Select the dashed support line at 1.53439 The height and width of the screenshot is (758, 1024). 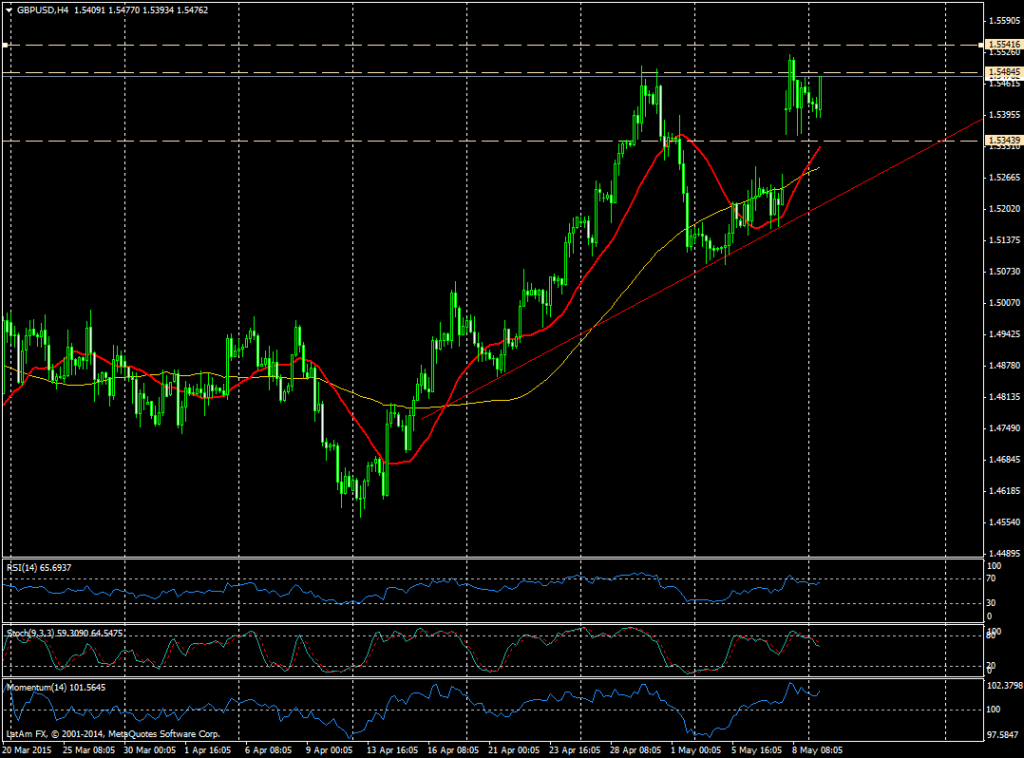click(x=400, y=139)
